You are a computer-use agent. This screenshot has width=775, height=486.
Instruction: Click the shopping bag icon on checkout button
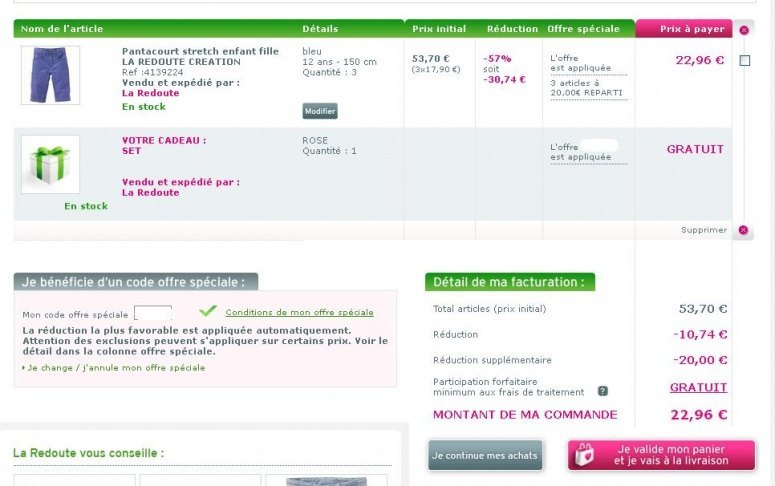pyautogui.click(x=584, y=455)
